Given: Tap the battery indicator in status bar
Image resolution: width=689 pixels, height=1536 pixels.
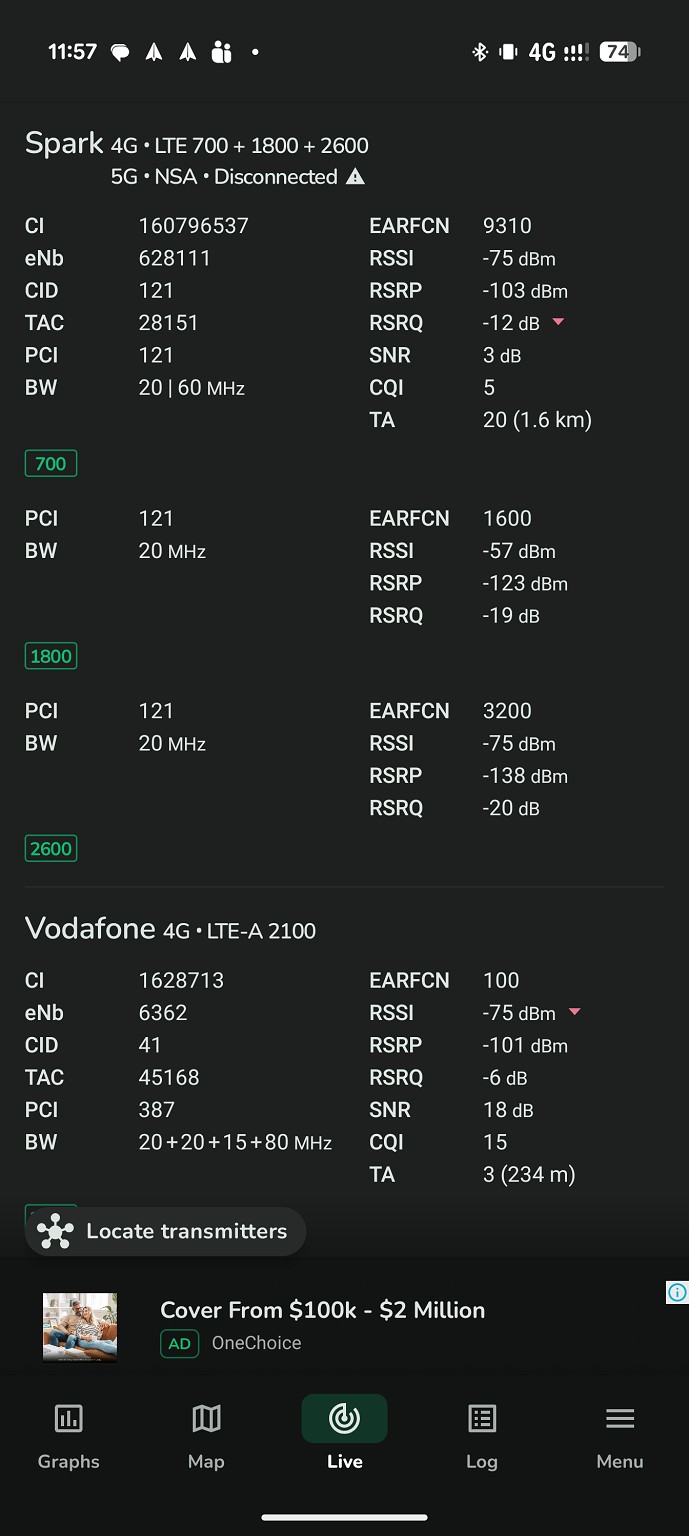Looking at the screenshot, I should click(x=619, y=52).
